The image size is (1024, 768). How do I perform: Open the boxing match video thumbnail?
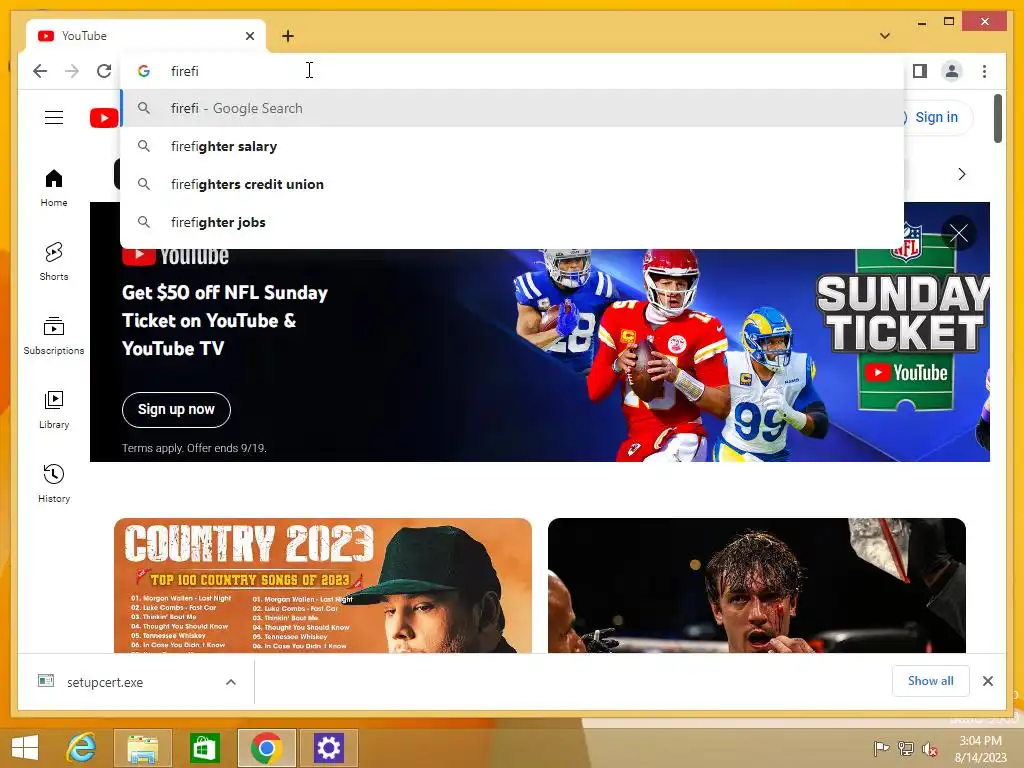click(x=756, y=585)
